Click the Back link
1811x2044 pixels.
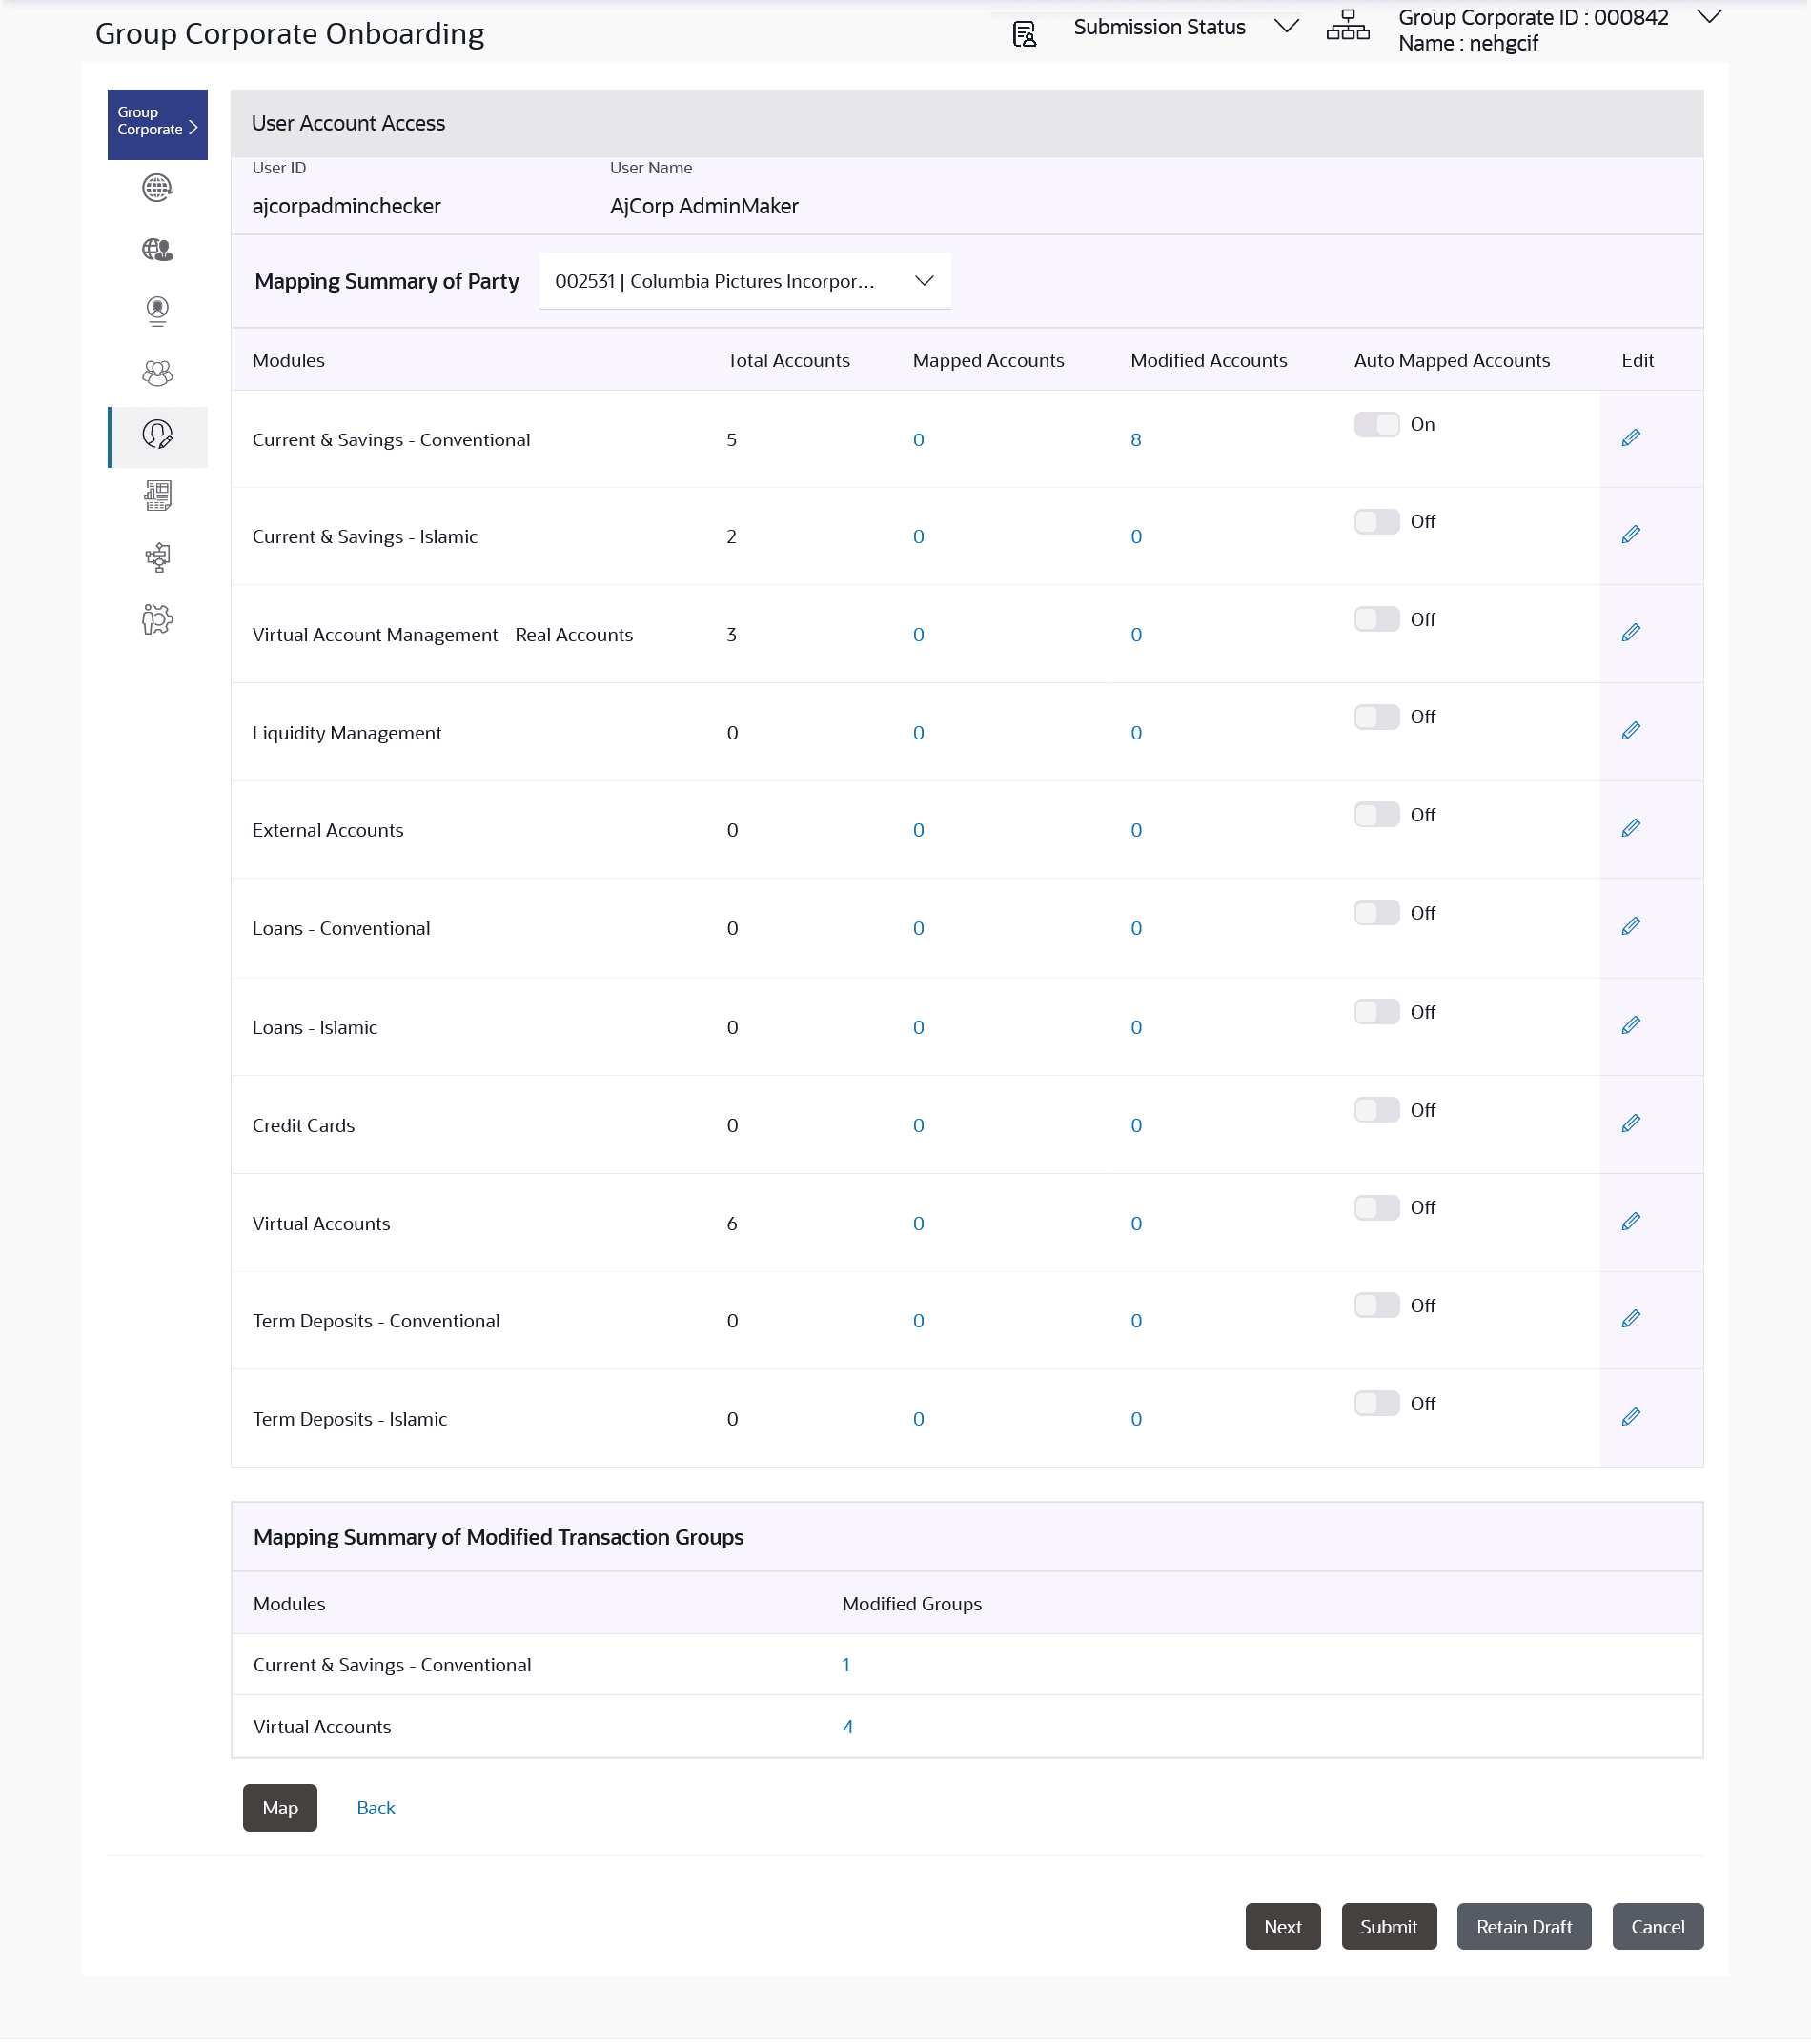374,1807
